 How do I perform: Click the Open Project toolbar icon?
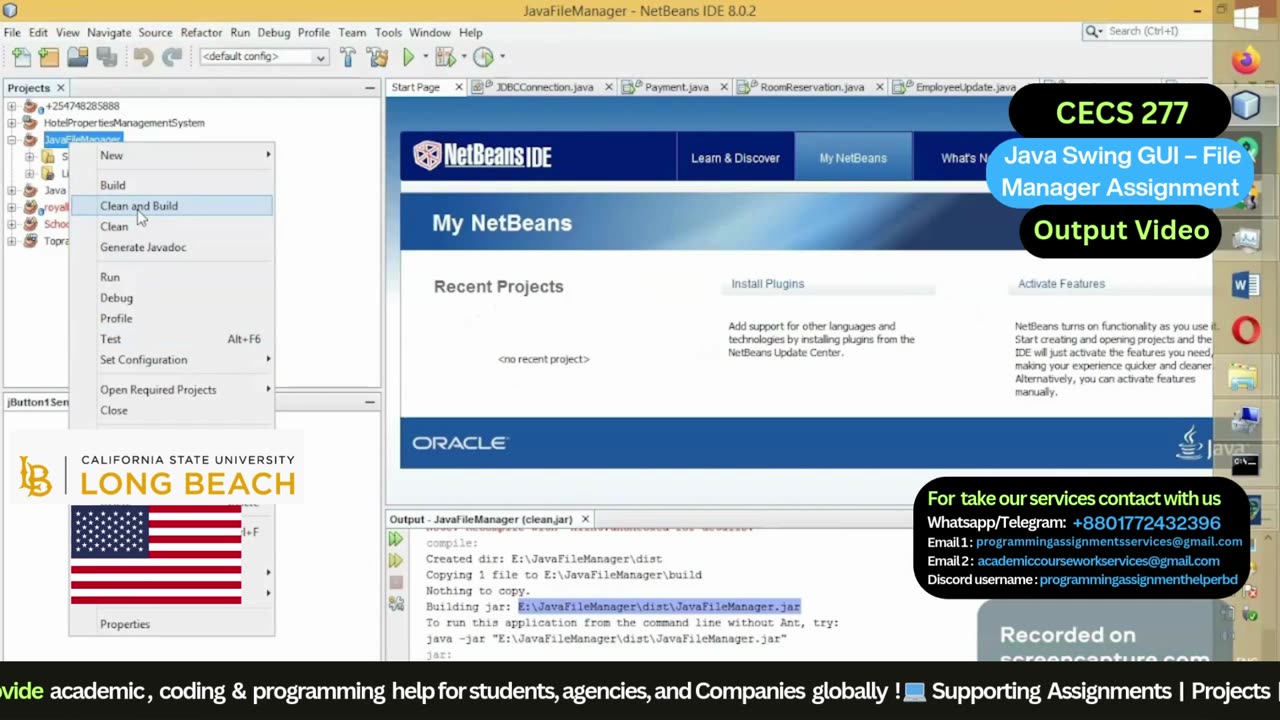[x=78, y=57]
